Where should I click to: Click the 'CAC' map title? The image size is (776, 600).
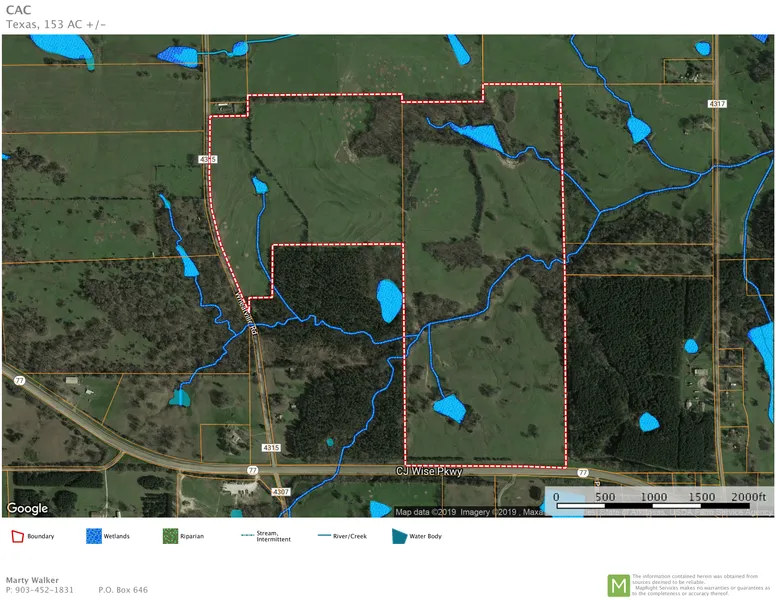click(17, 11)
